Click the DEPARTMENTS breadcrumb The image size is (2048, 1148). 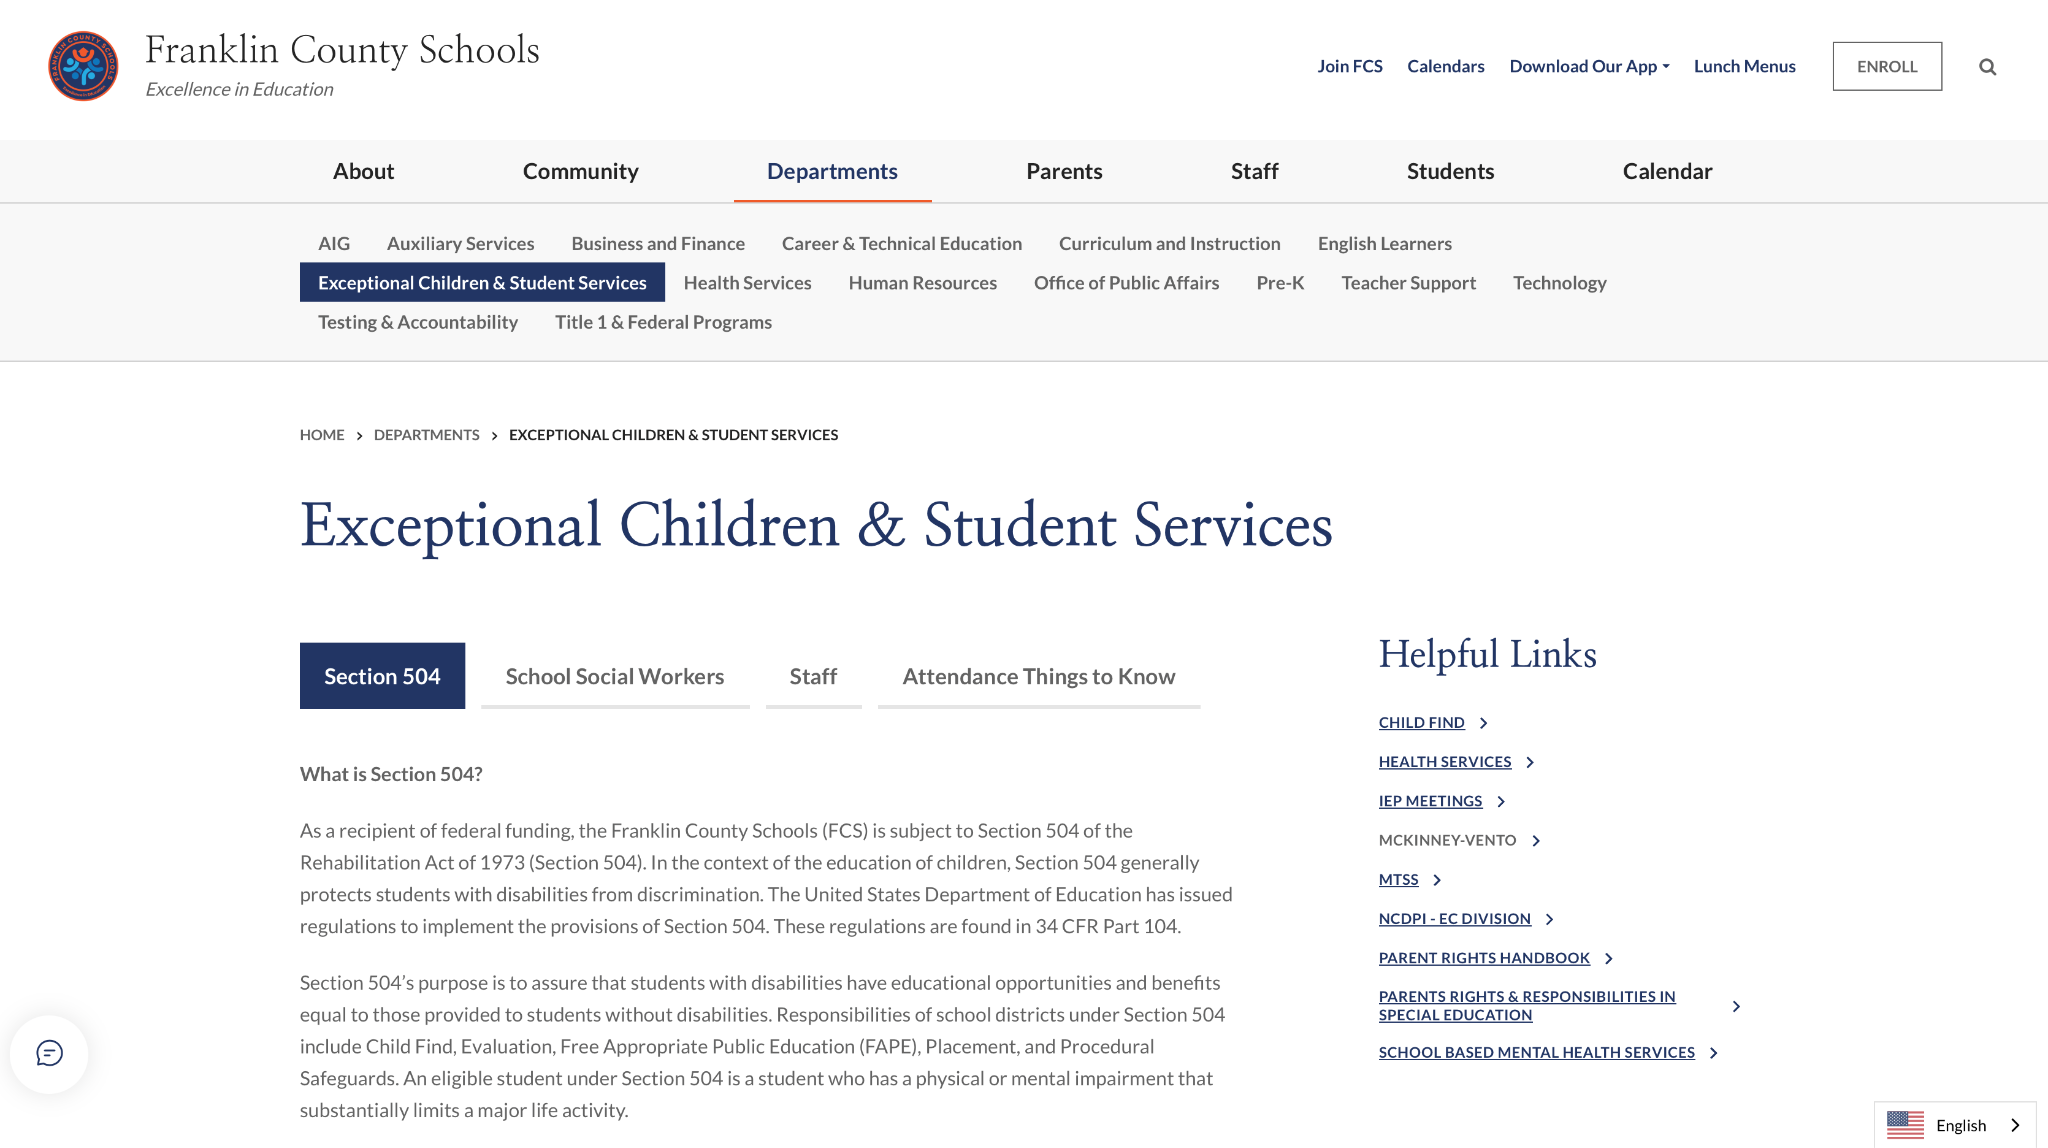[427, 435]
